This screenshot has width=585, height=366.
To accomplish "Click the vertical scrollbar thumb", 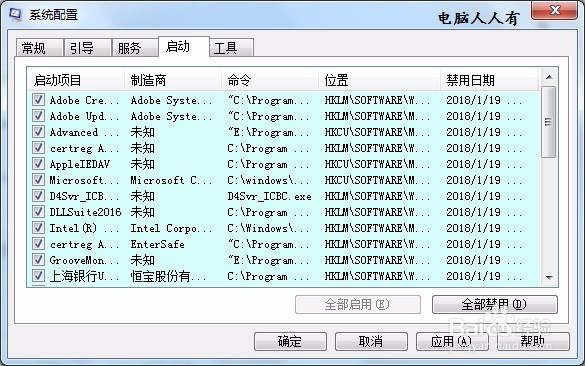I will pyautogui.click(x=548, y=122).
